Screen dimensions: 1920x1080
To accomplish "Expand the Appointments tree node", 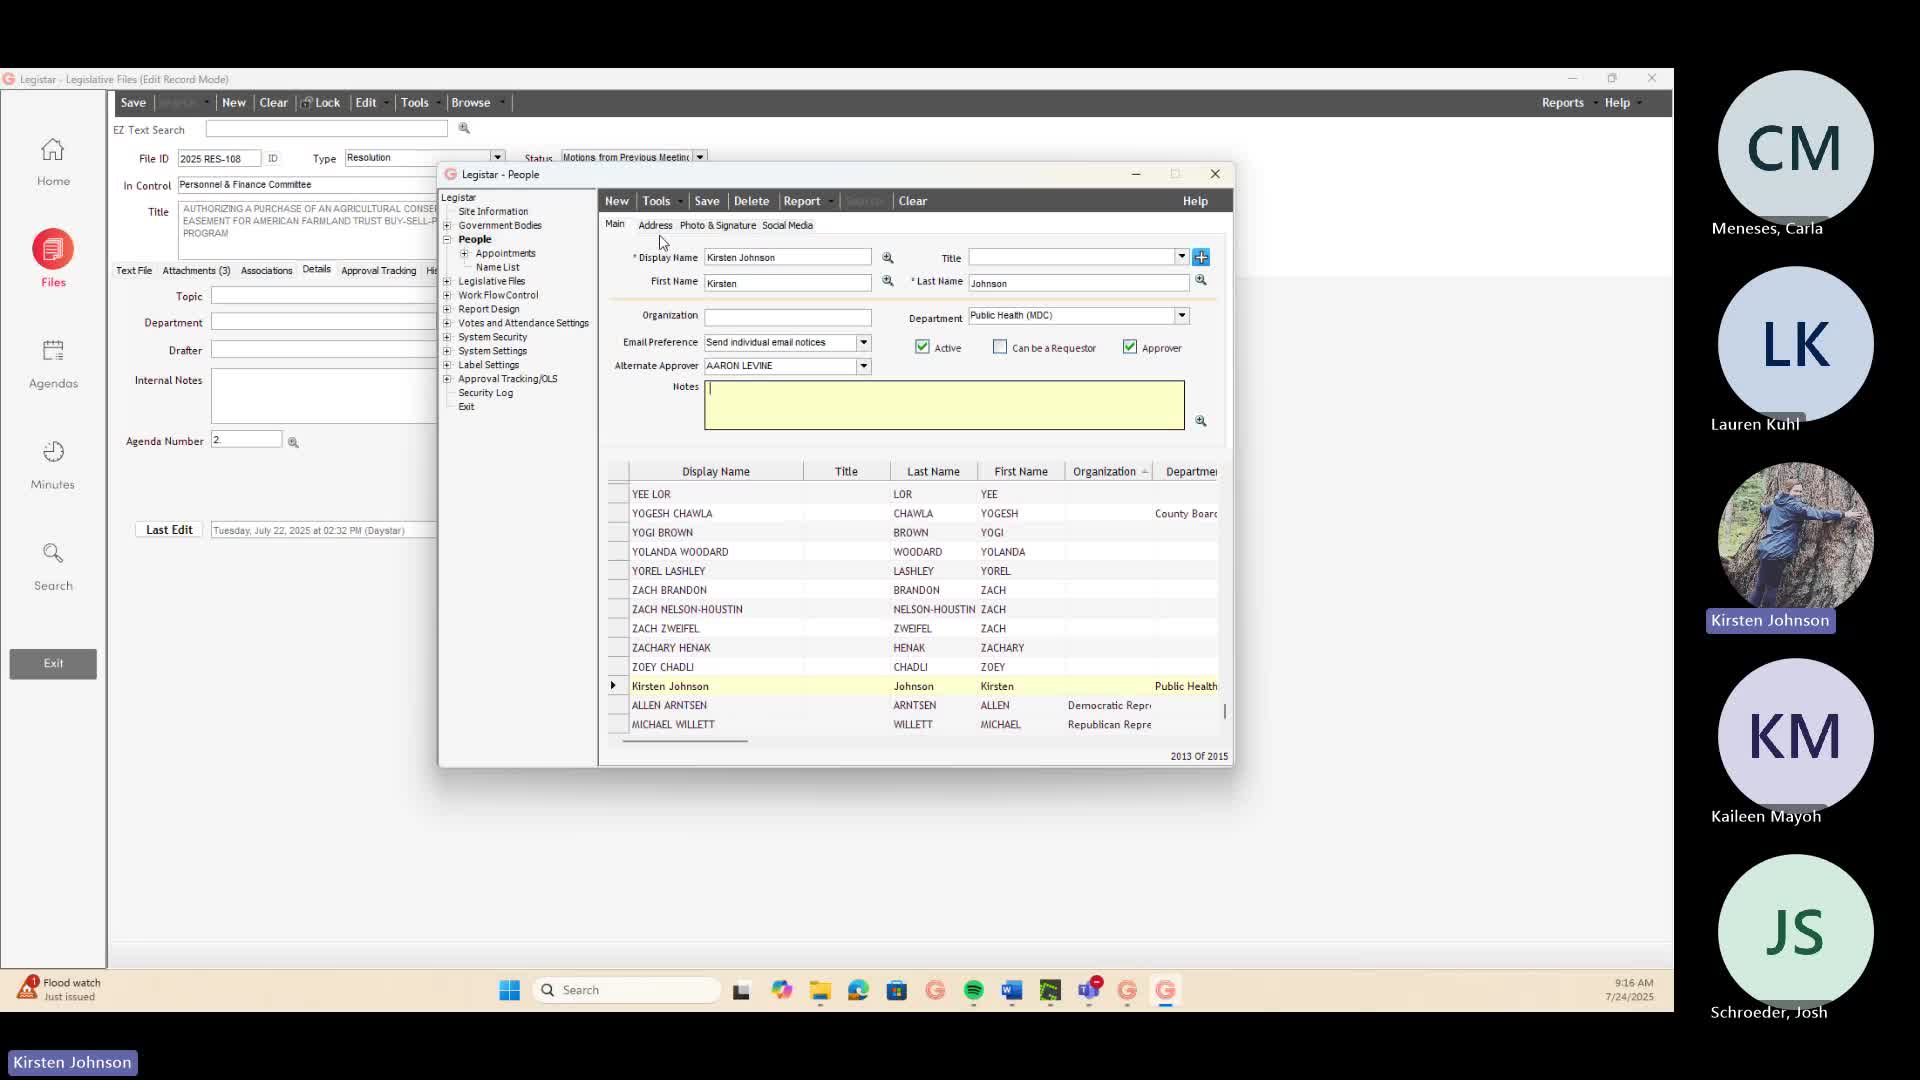I will pyautogui.click(x=464, y=254).
